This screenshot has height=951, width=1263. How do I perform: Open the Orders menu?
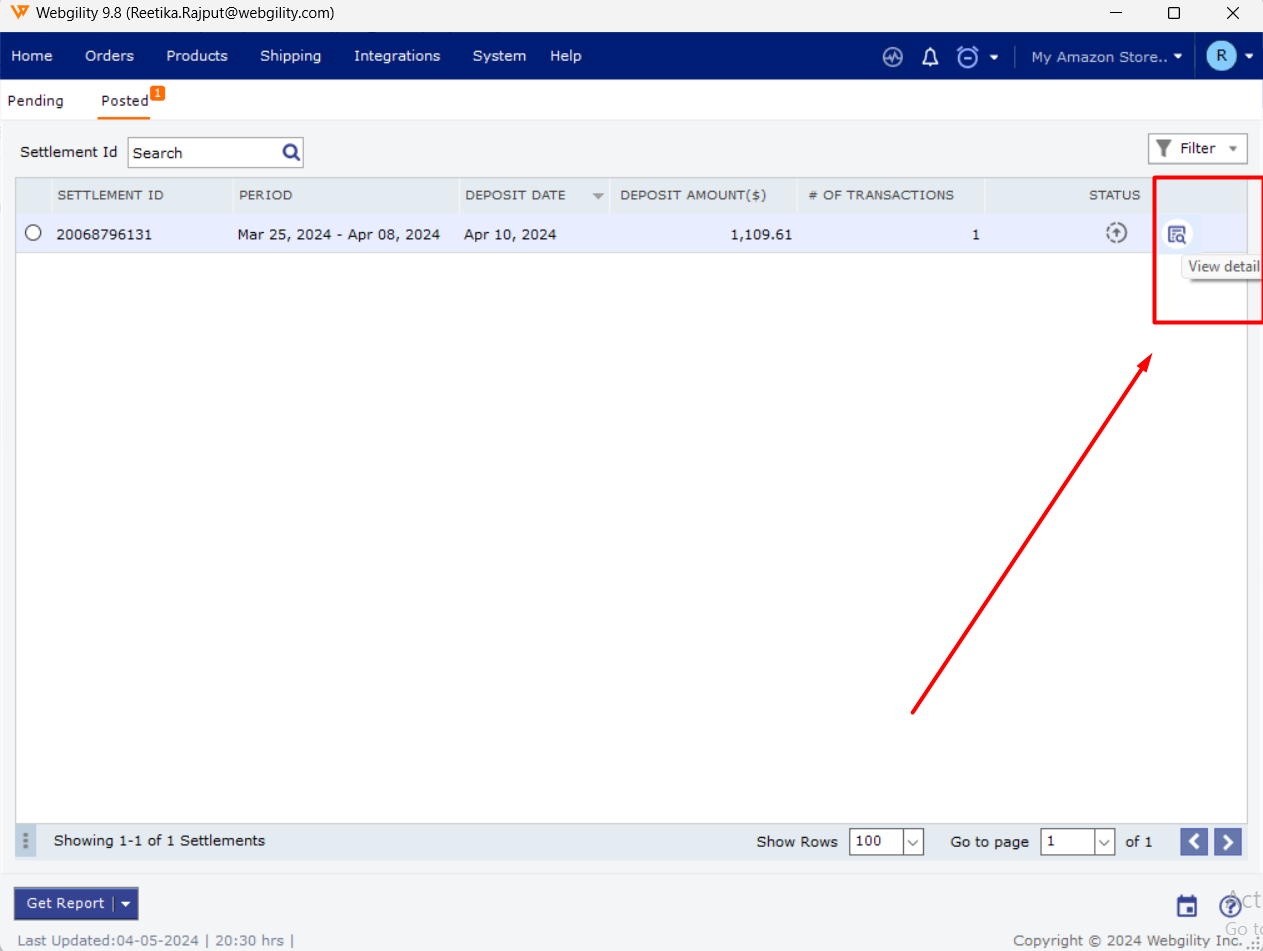109,56
